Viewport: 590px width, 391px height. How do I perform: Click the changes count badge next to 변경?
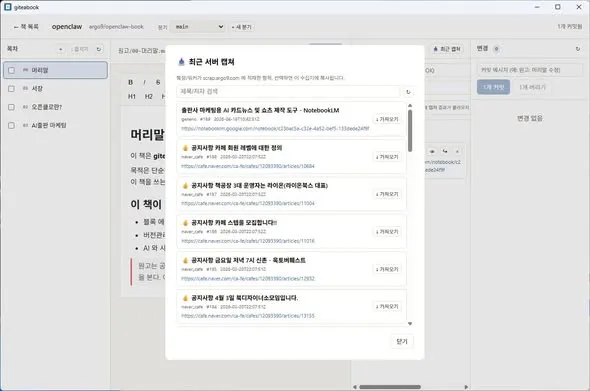tap(496, 49)
